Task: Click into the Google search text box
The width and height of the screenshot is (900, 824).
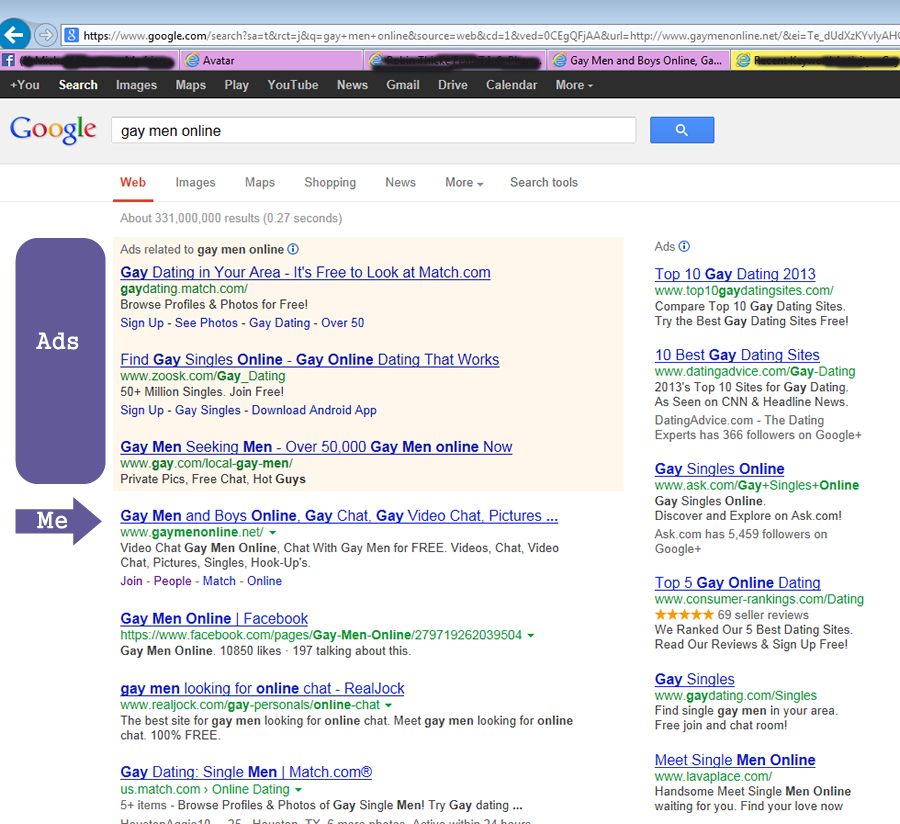Action: pos(373,130)
